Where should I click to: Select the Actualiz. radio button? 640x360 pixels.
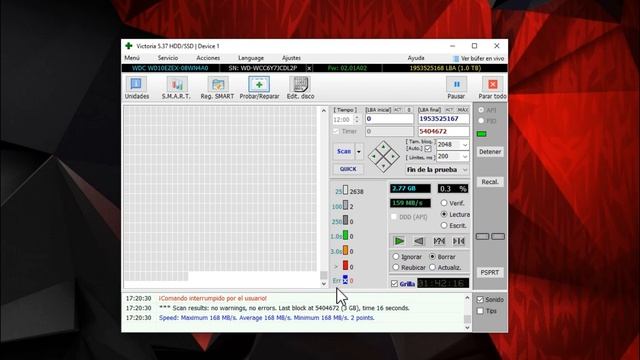(x=432, y=267)
